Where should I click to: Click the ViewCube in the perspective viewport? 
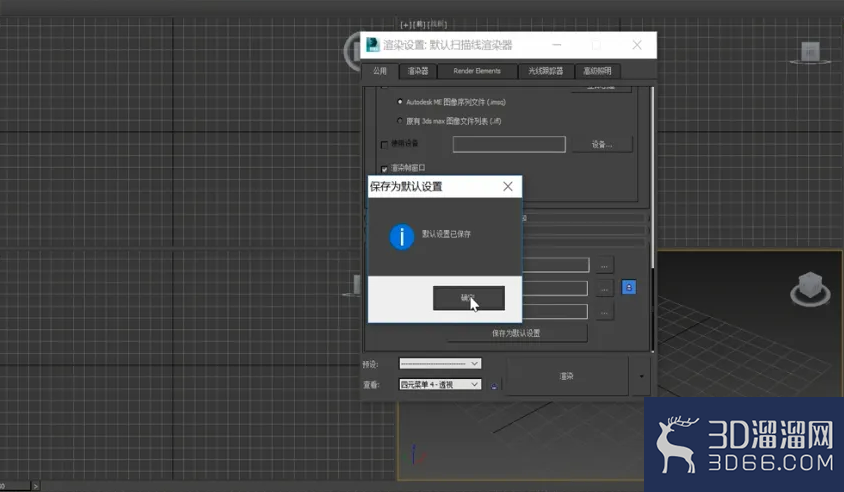click(810, 289)
